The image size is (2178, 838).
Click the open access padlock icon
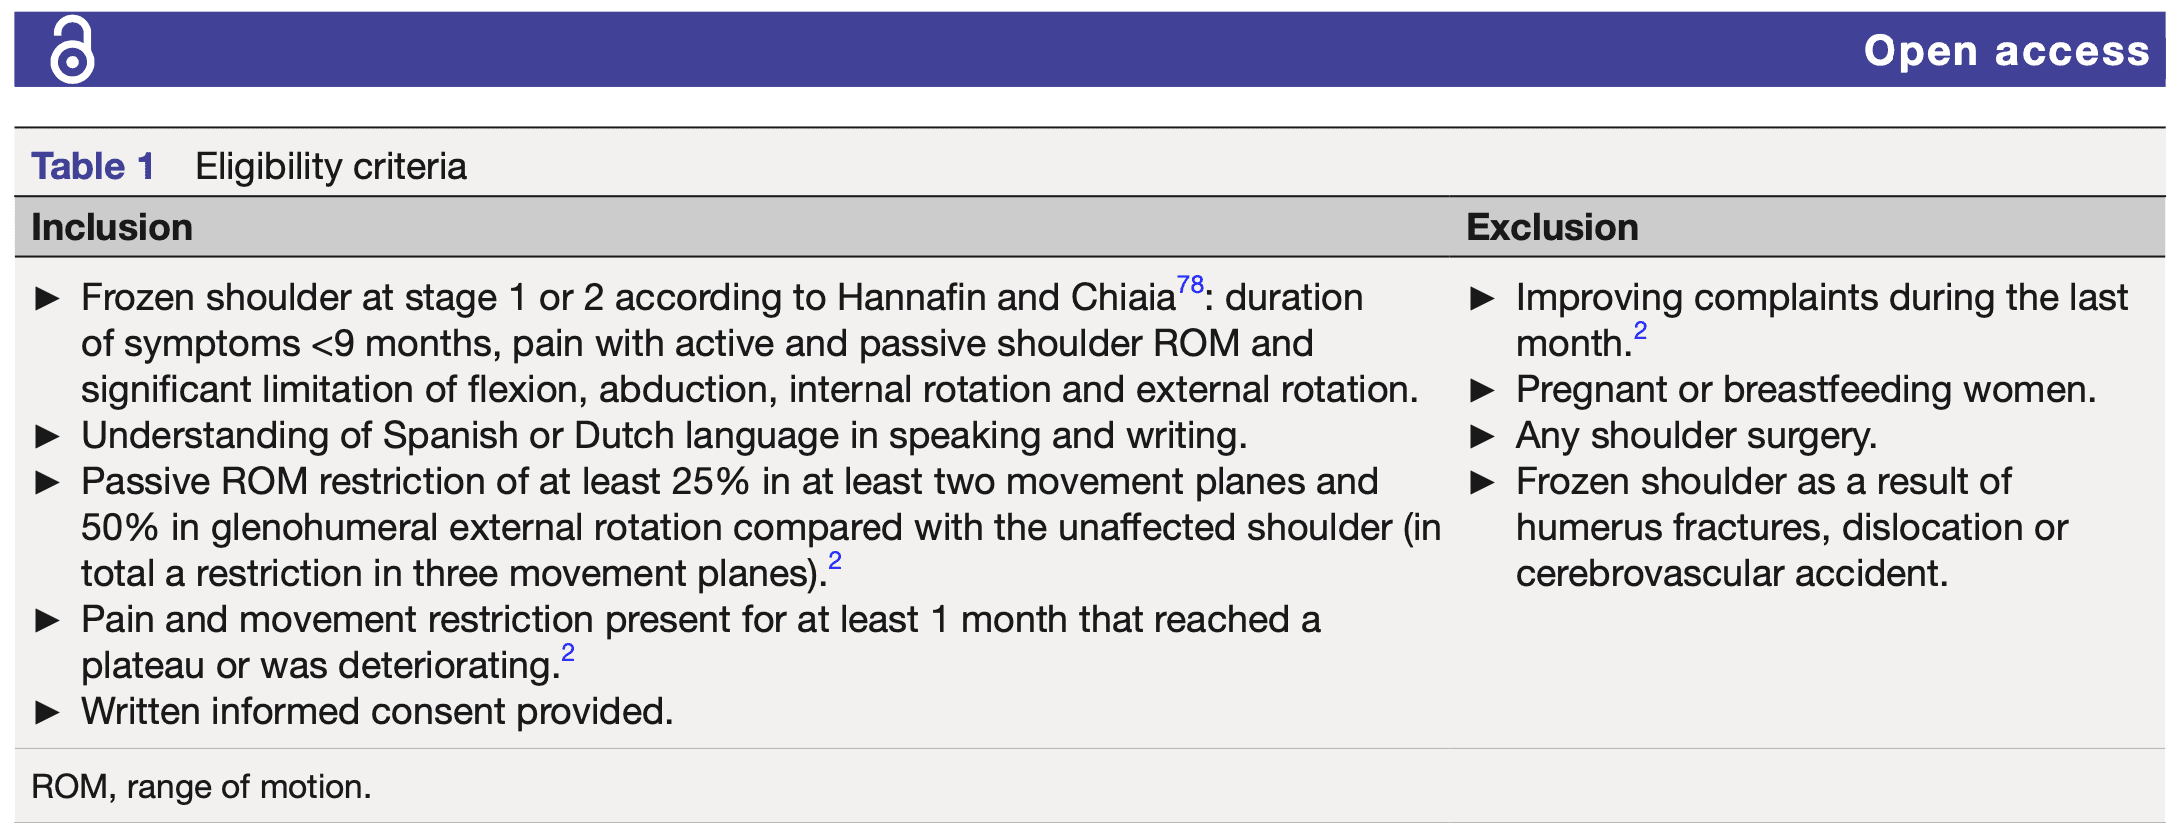[72, 50]
